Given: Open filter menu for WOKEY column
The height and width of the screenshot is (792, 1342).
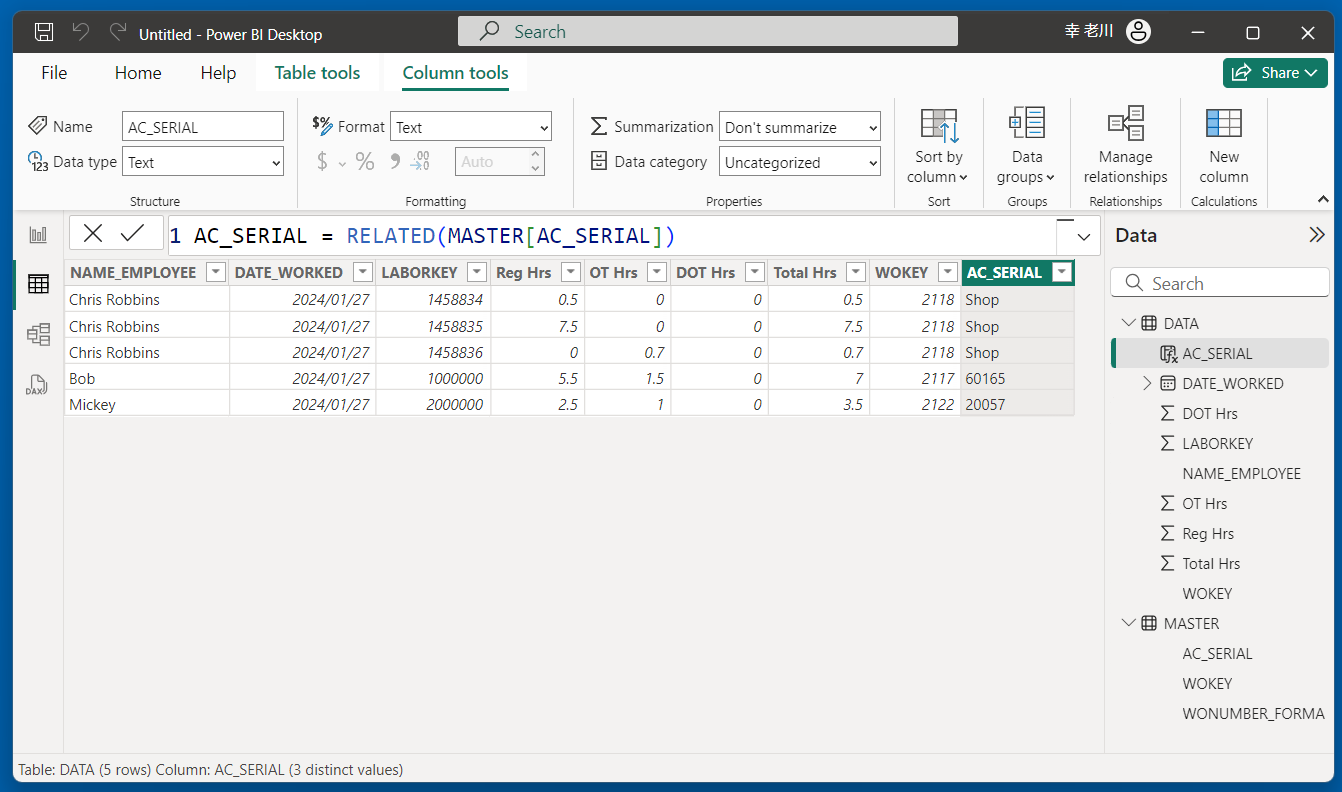Looking at the screenshot, I should (x=947, y=272).
